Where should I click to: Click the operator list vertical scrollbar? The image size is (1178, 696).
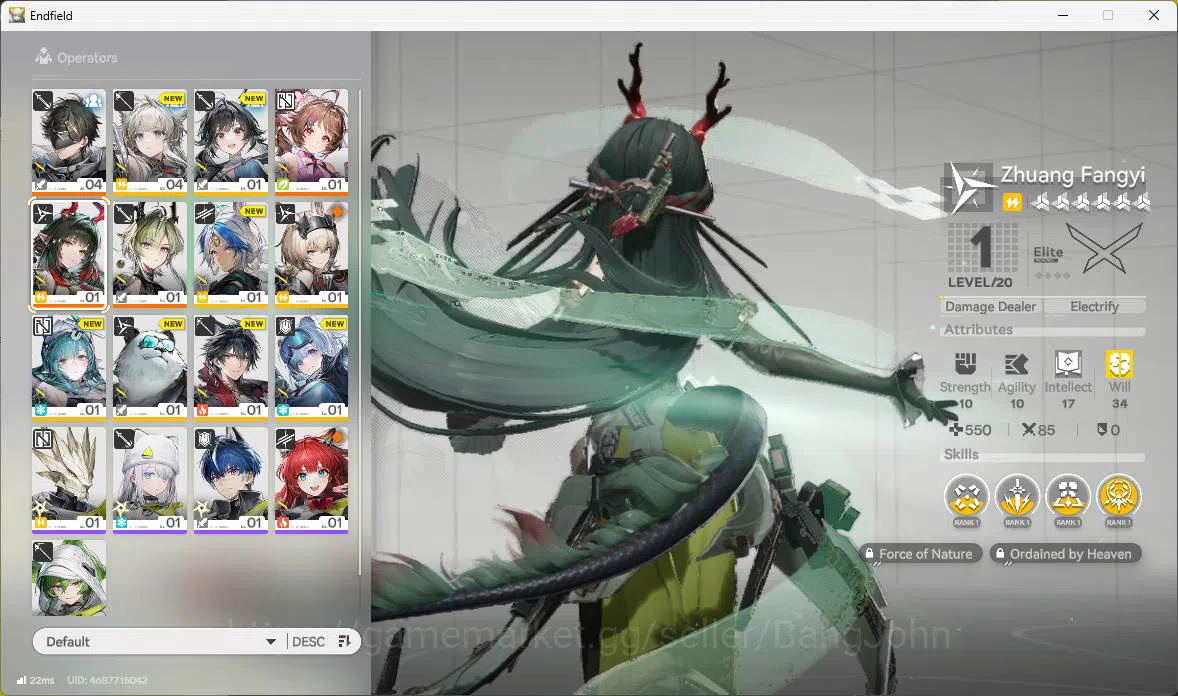(360, 333)
